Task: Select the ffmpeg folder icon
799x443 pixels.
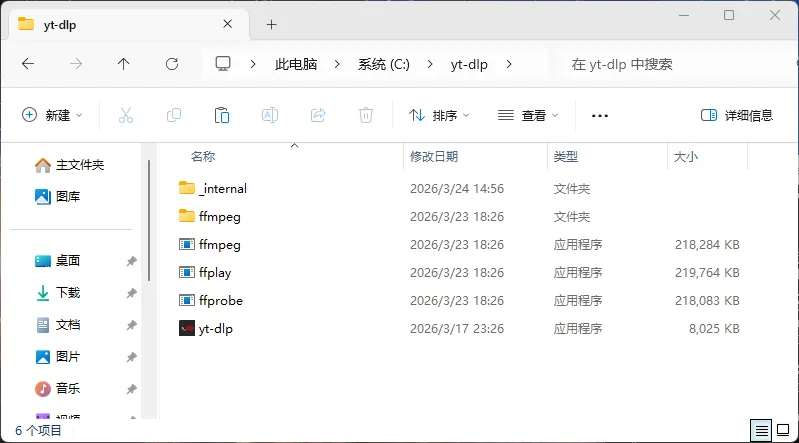Action: click(187, 216)
